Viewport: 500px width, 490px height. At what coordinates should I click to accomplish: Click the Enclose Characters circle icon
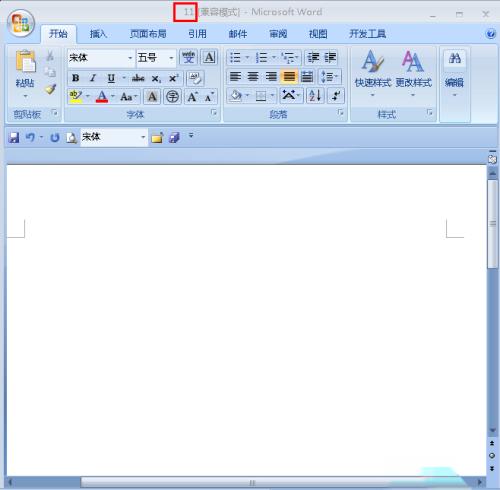[x=172, y=97]
